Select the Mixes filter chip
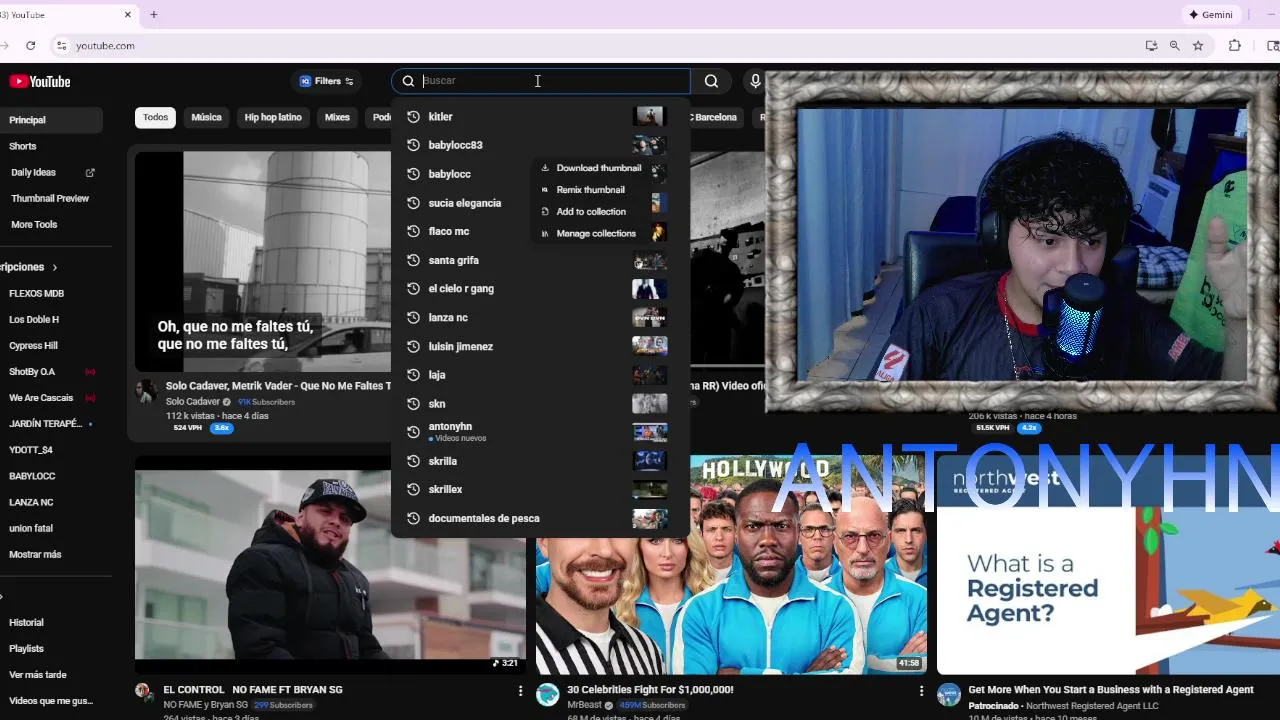The width and height of the screenshot is (1280, 720). [337, 117]
